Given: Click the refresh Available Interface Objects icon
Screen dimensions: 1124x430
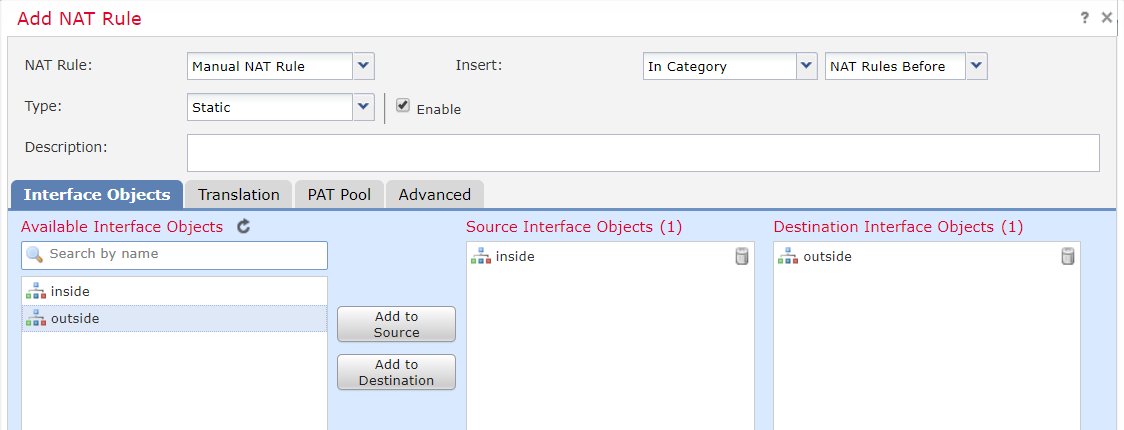Looking at the screenshot, I should (244, 227).
